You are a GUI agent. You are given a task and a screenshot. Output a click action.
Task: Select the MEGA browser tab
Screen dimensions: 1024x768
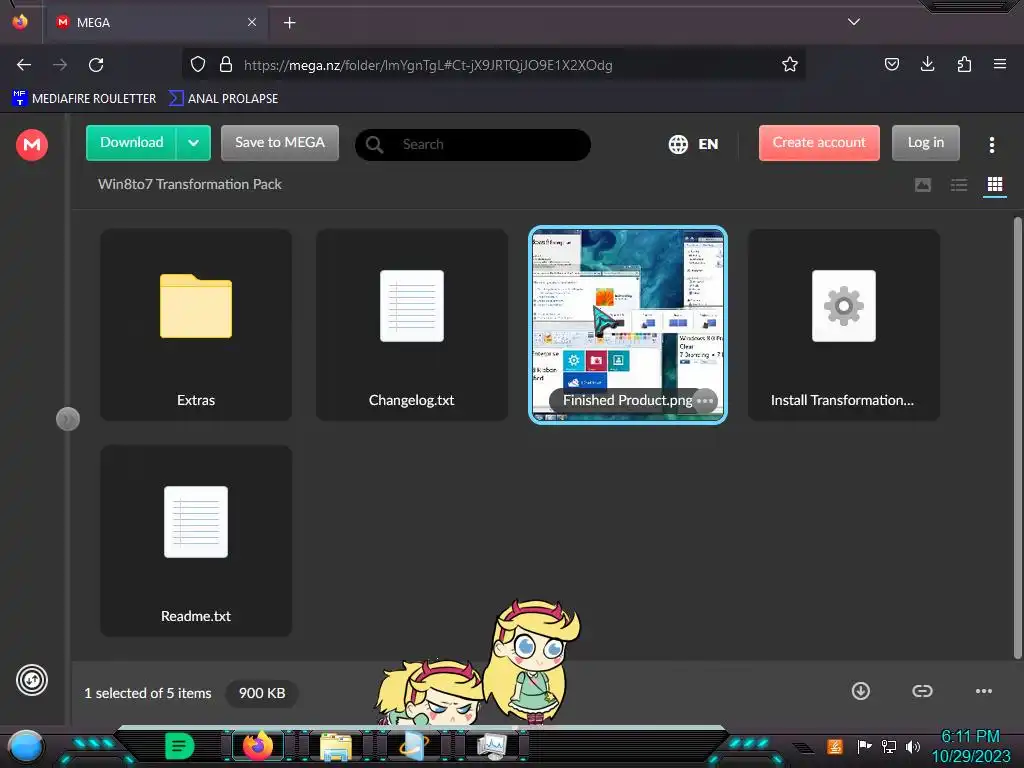[157, 22]
